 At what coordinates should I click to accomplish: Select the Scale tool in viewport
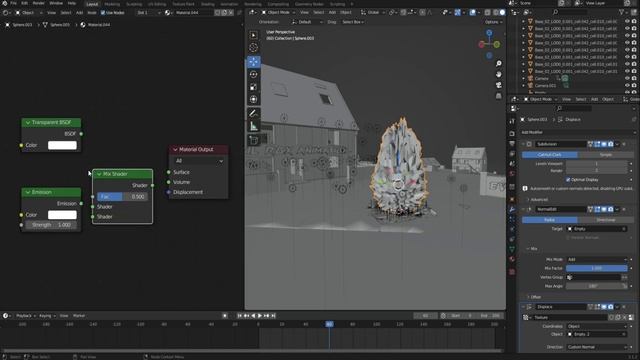tap(253, 87)
